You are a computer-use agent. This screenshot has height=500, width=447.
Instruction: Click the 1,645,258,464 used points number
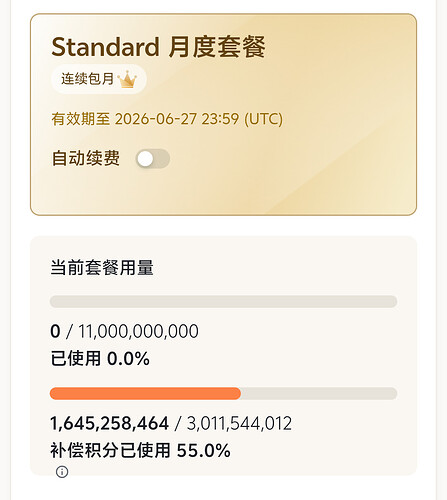point(109,423)
